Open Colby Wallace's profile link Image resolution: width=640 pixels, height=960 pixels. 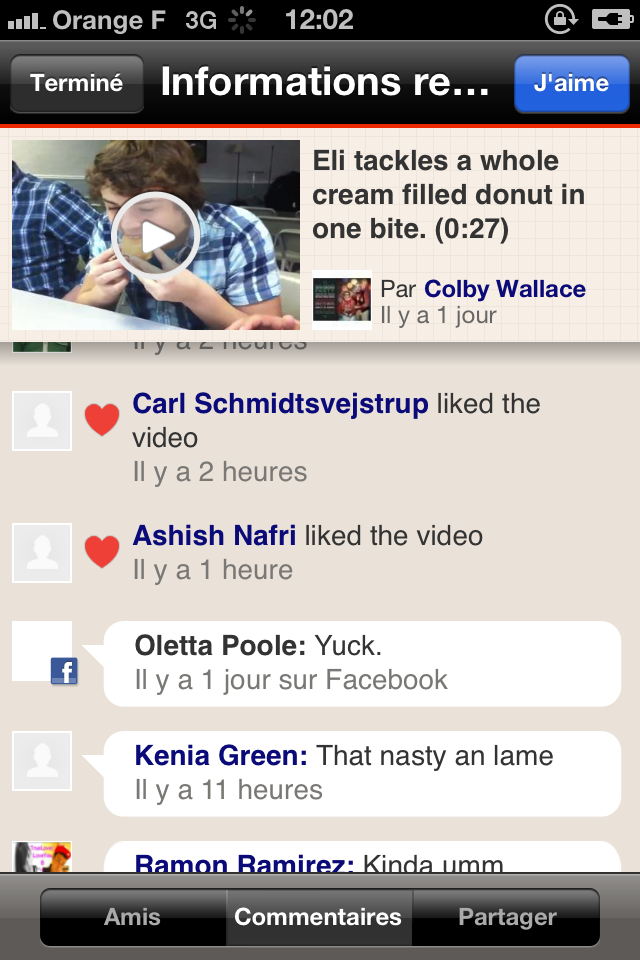click(x=505, y=289)
